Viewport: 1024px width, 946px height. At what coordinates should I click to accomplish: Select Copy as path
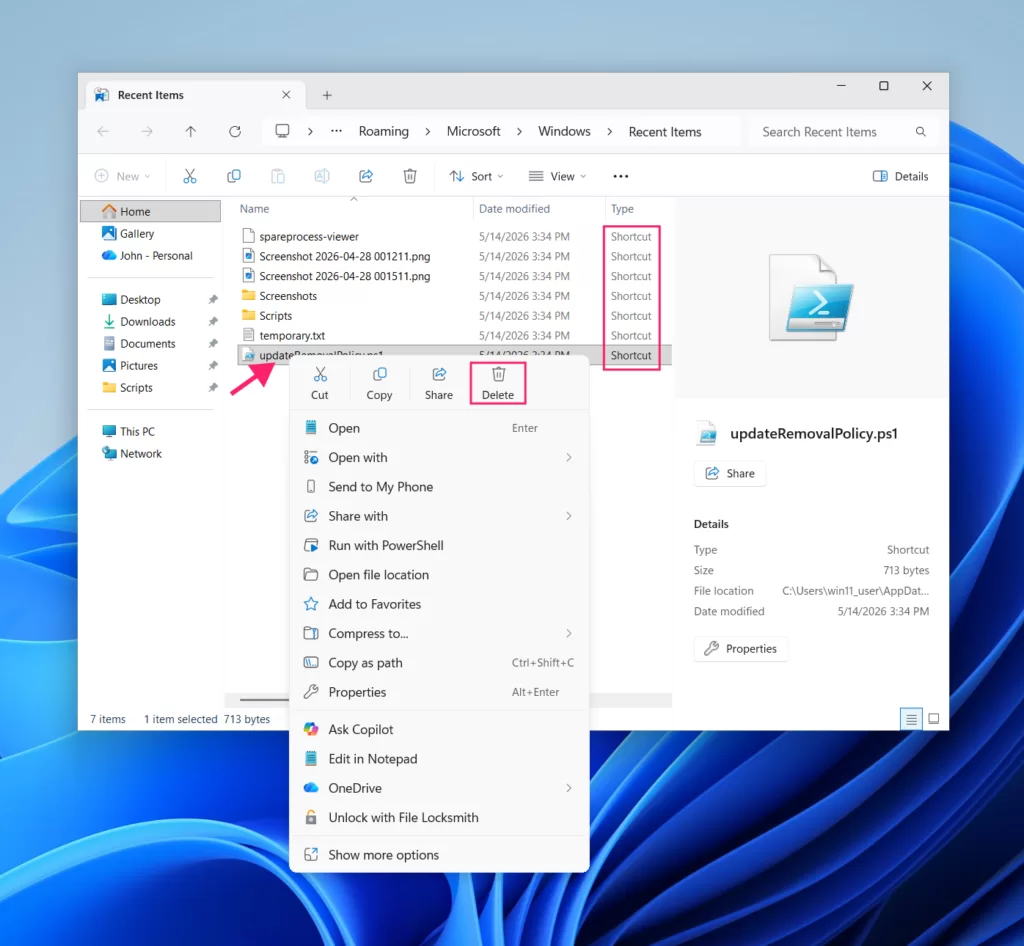[439, 663]
